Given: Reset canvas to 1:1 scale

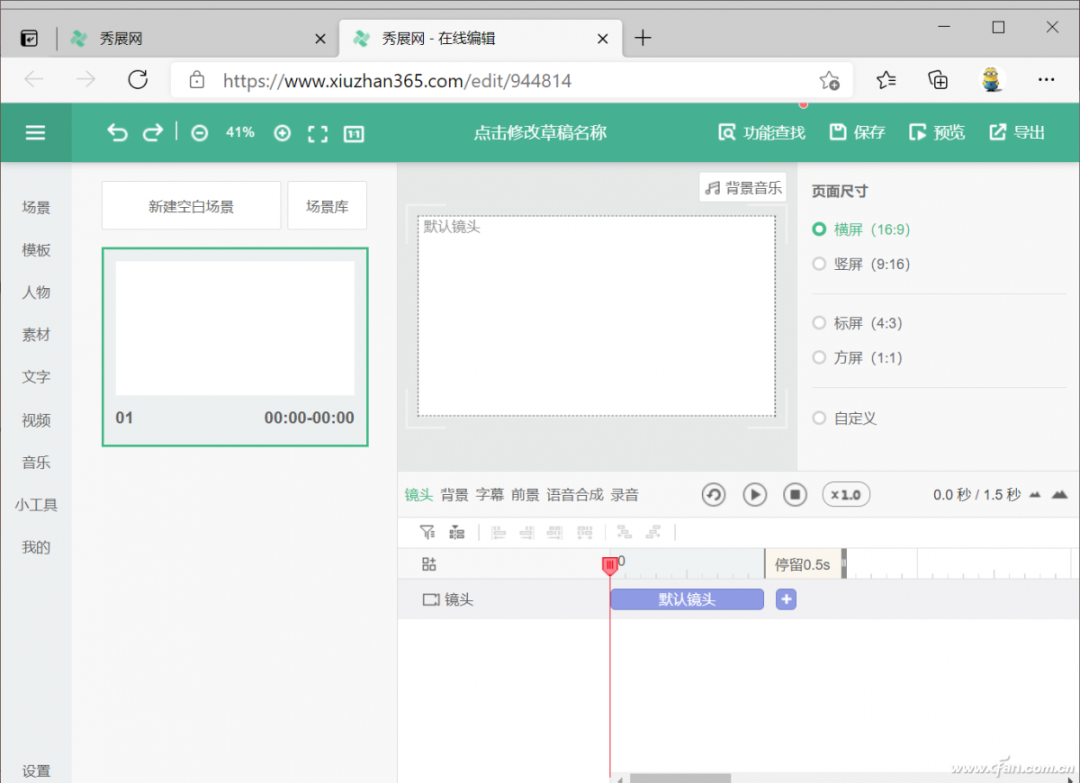Looking at the screenshot, I should click(x=354, y=134).
